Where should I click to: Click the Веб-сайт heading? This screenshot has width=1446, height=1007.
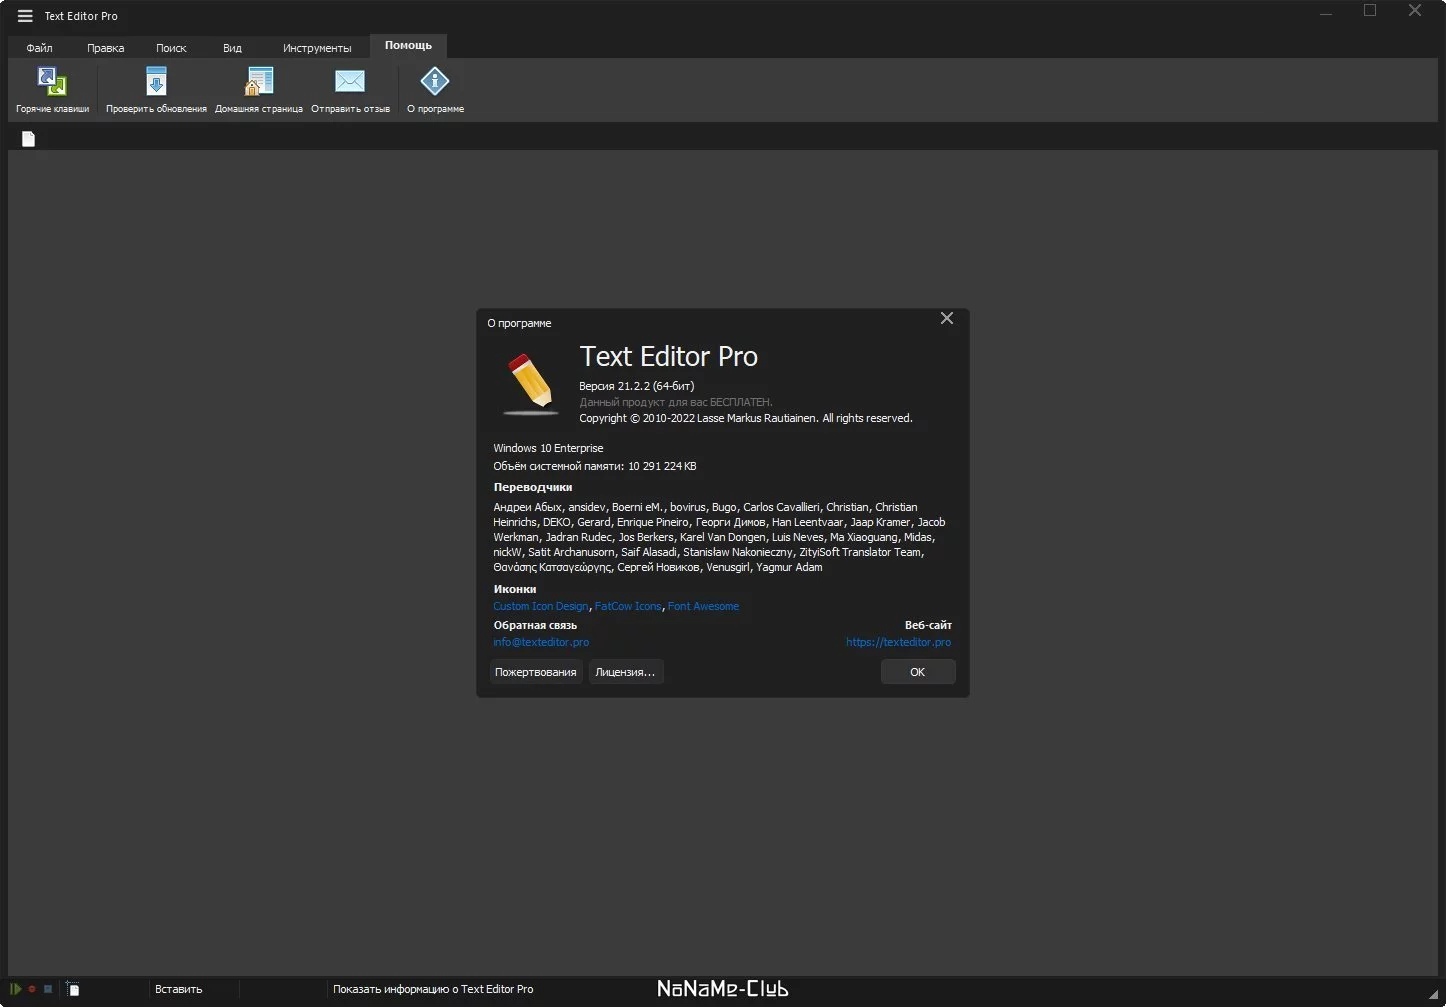pos(928,625)
